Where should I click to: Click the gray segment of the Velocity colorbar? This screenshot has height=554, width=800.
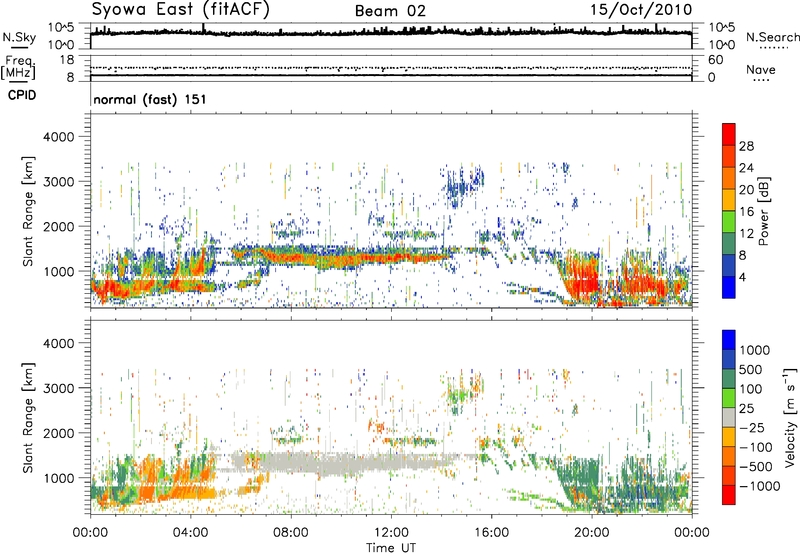[729, 418]
